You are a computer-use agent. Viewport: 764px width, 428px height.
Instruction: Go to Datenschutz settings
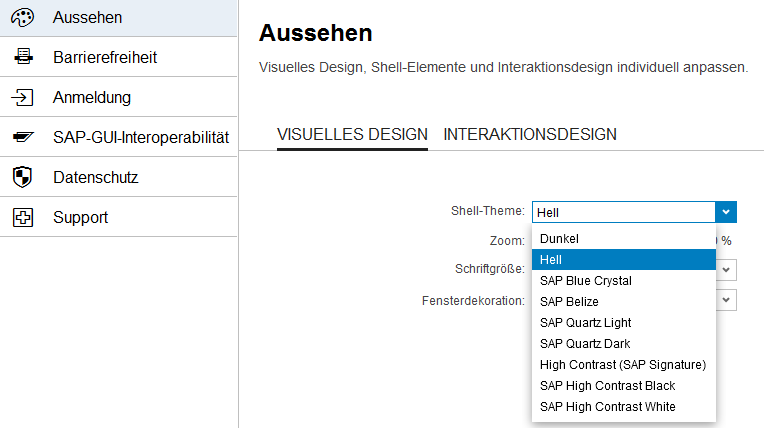(x=95, y=178)
